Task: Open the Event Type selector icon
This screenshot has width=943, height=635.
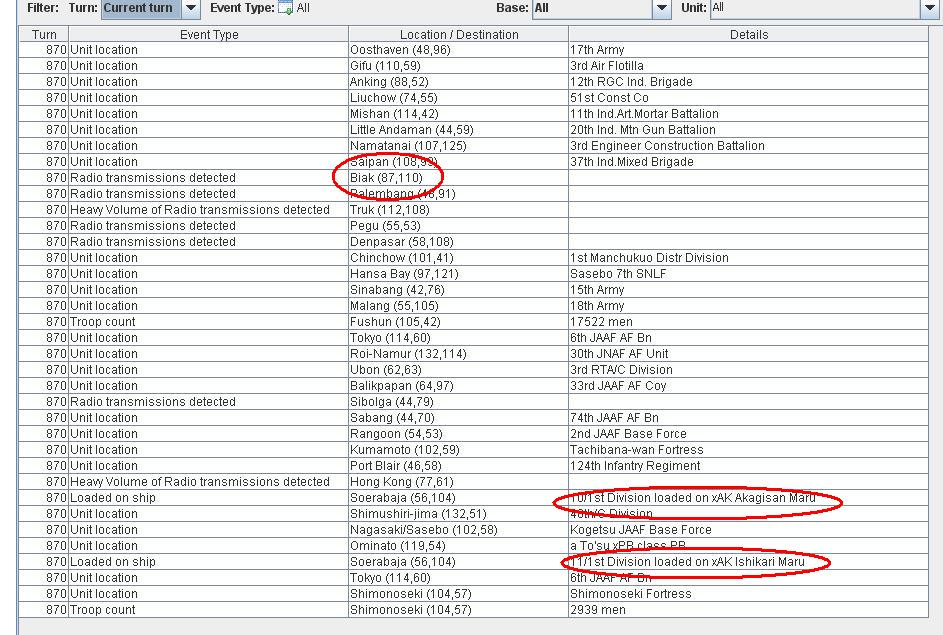Action: 286,8
